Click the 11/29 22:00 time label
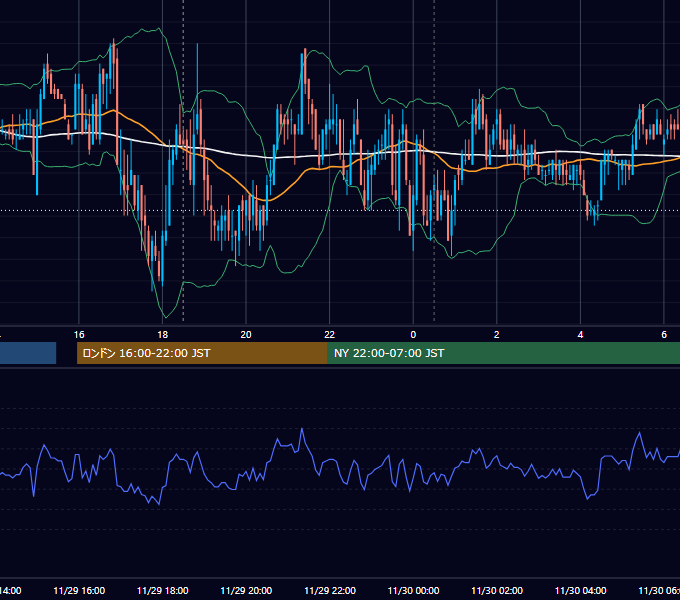 click(330, 590)
